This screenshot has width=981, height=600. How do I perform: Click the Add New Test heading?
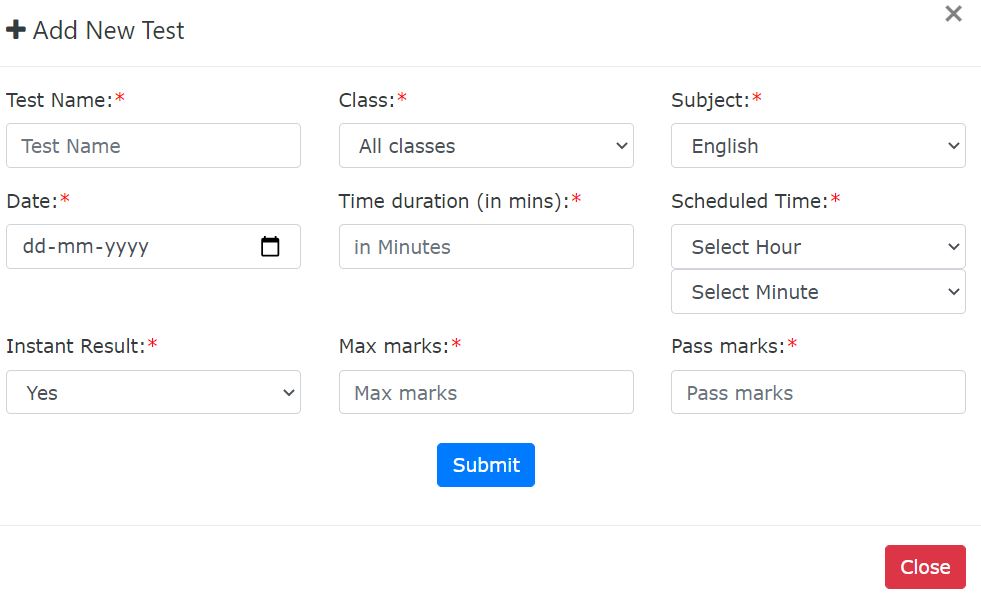tap(108, 30)
